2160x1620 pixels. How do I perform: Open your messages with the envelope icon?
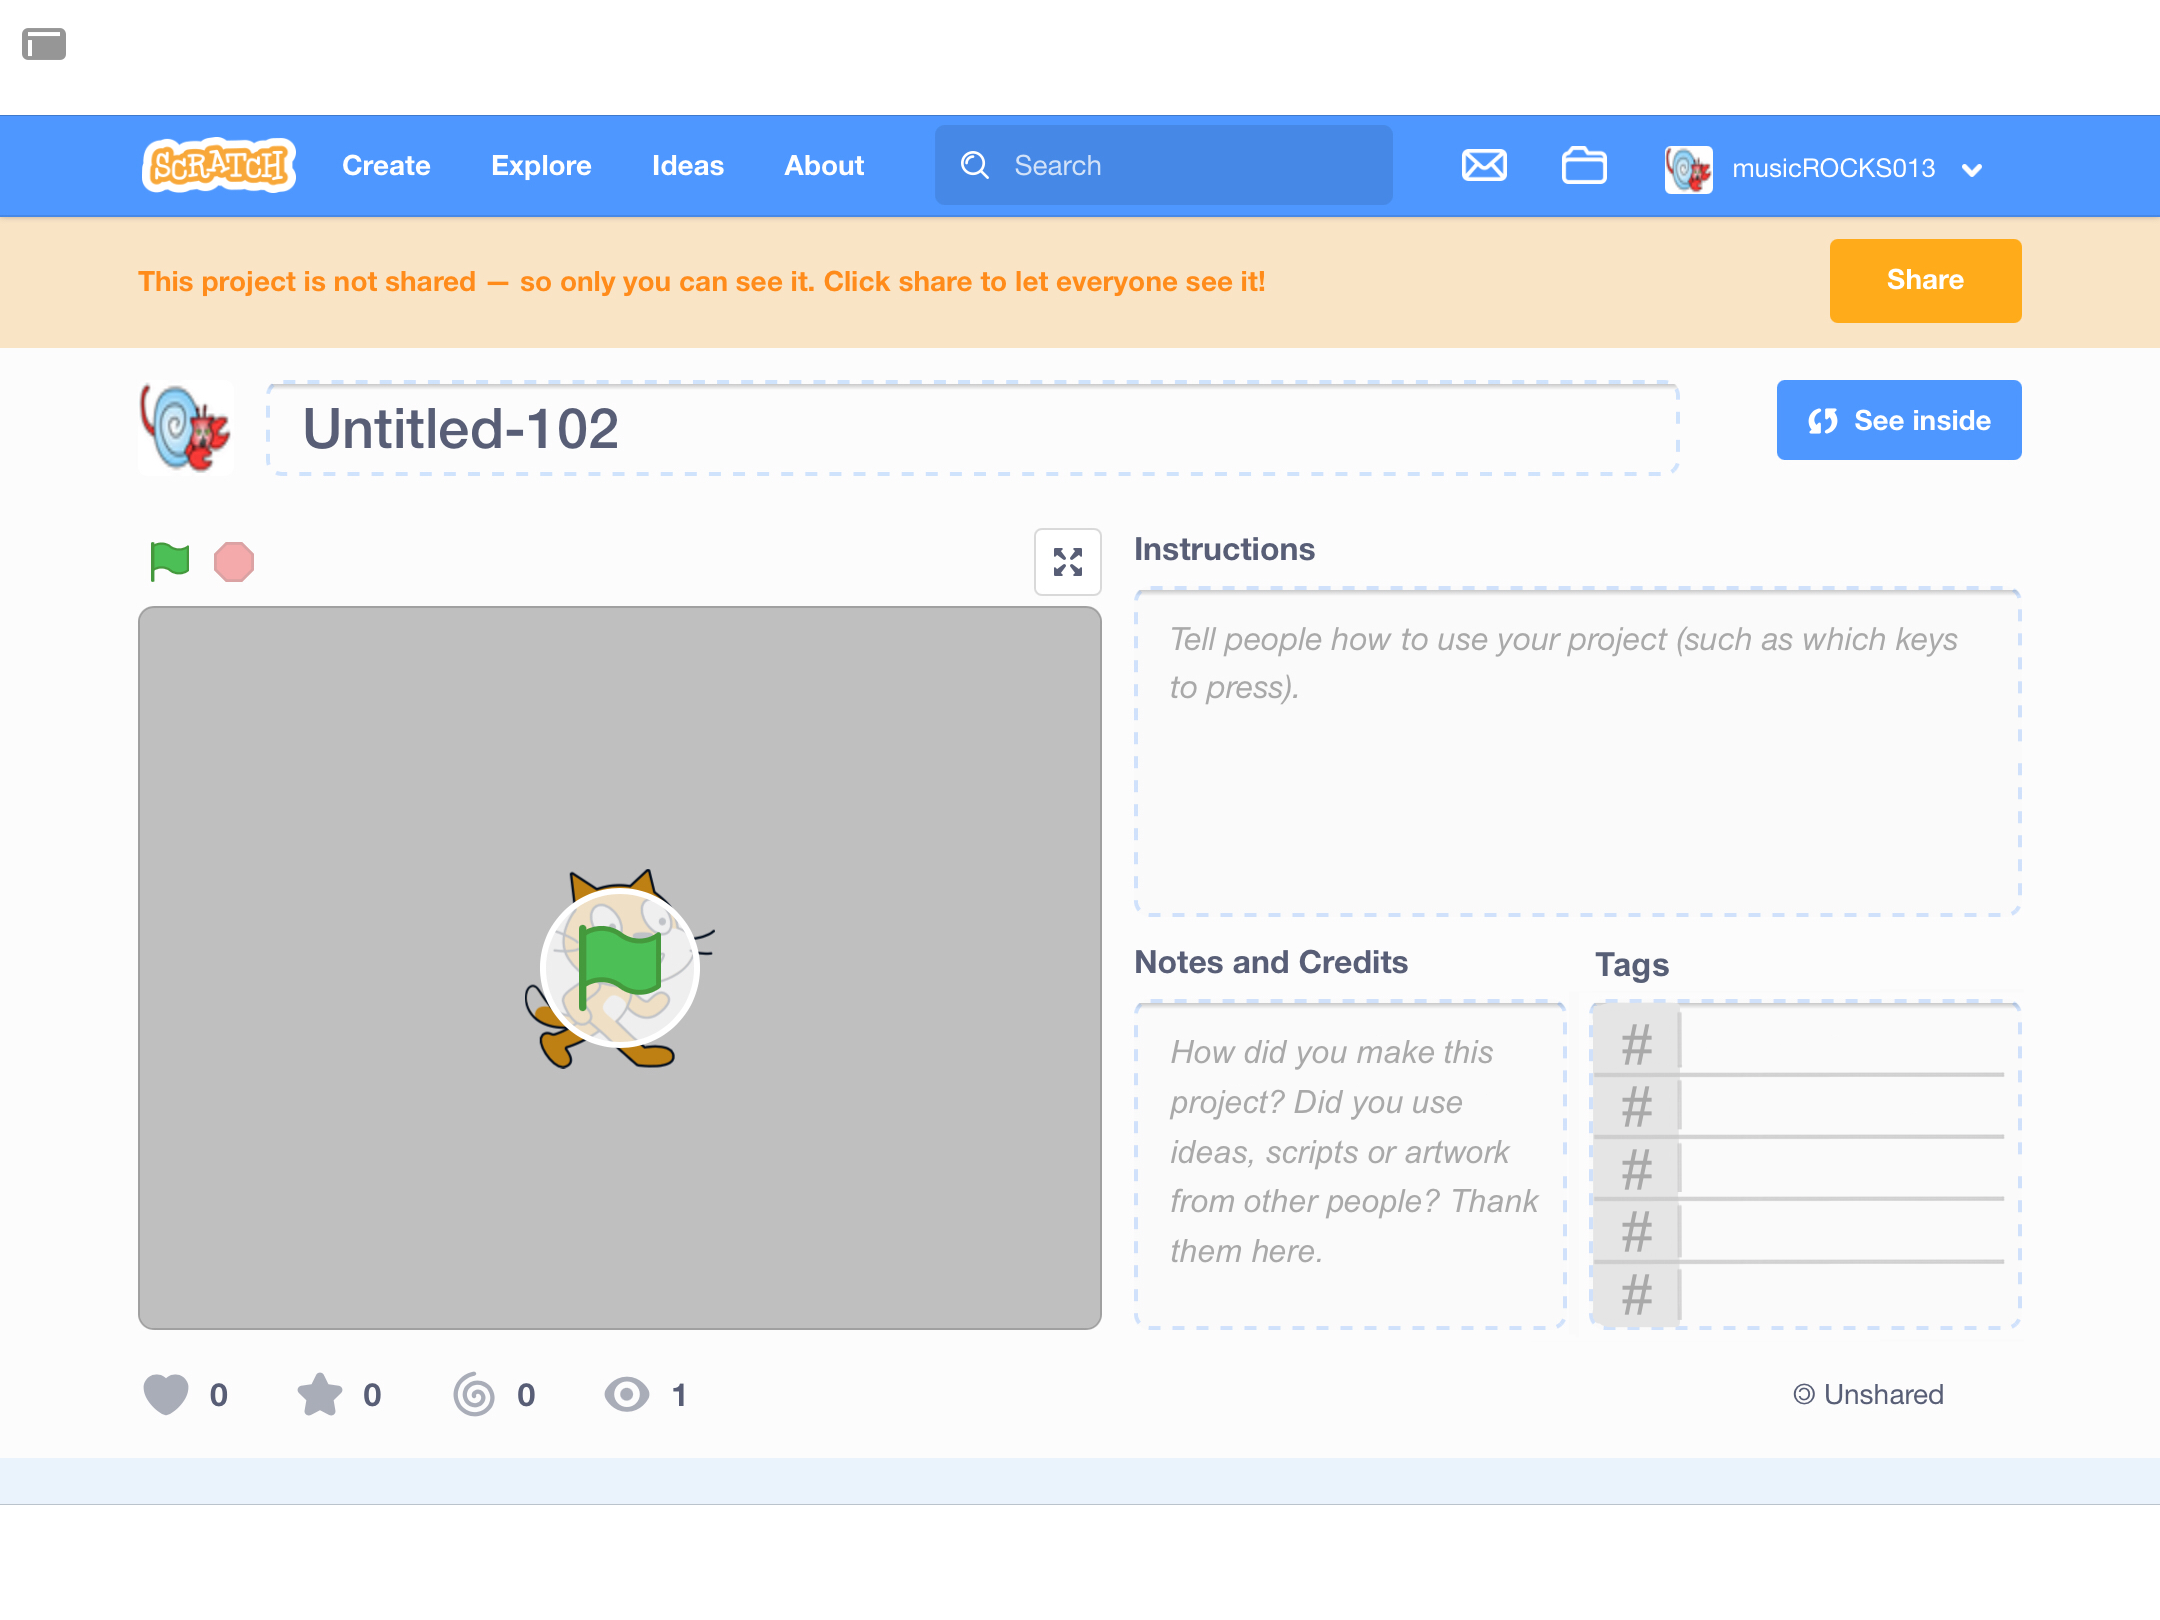(1484, 165)
